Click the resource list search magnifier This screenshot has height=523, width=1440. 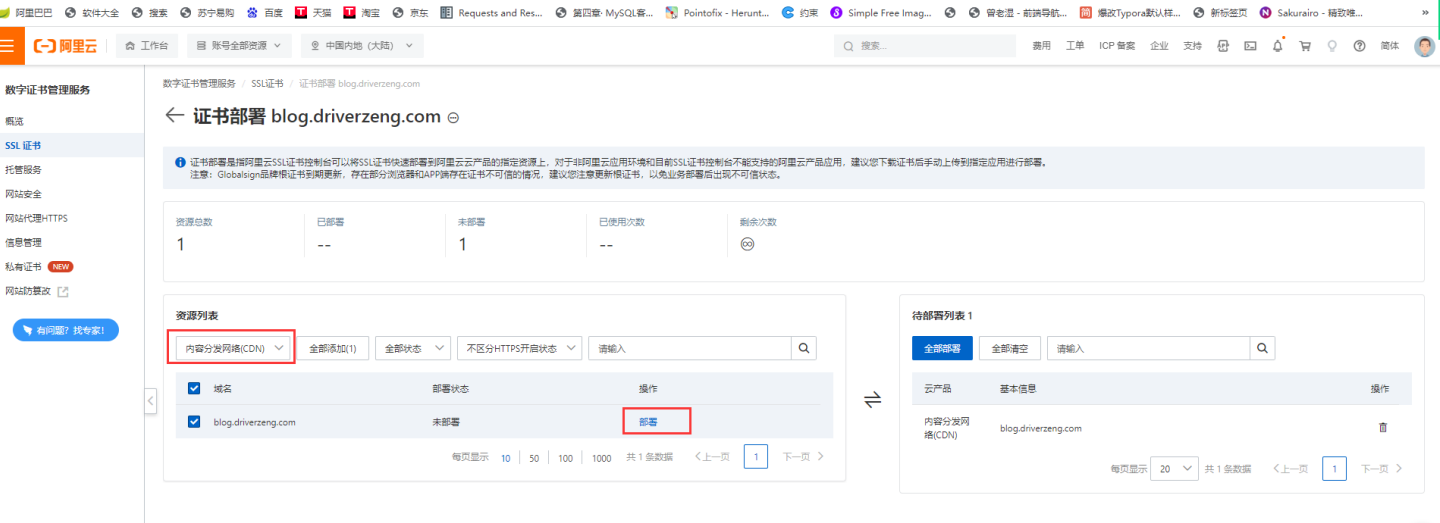pos(804,348)
